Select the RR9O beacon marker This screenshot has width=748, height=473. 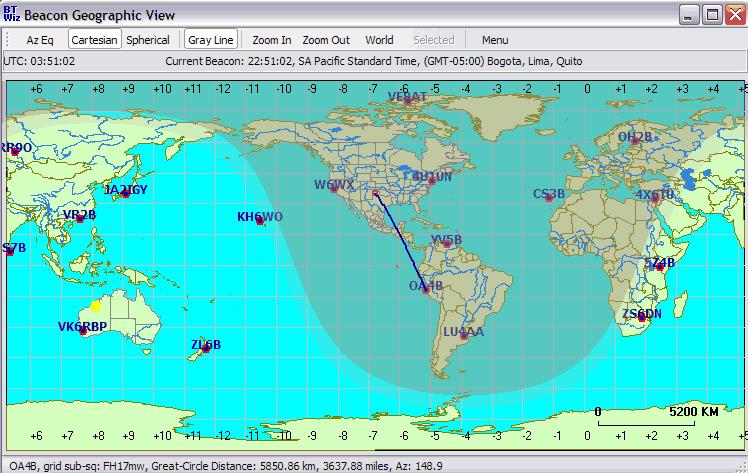click(x=15, y=152)
